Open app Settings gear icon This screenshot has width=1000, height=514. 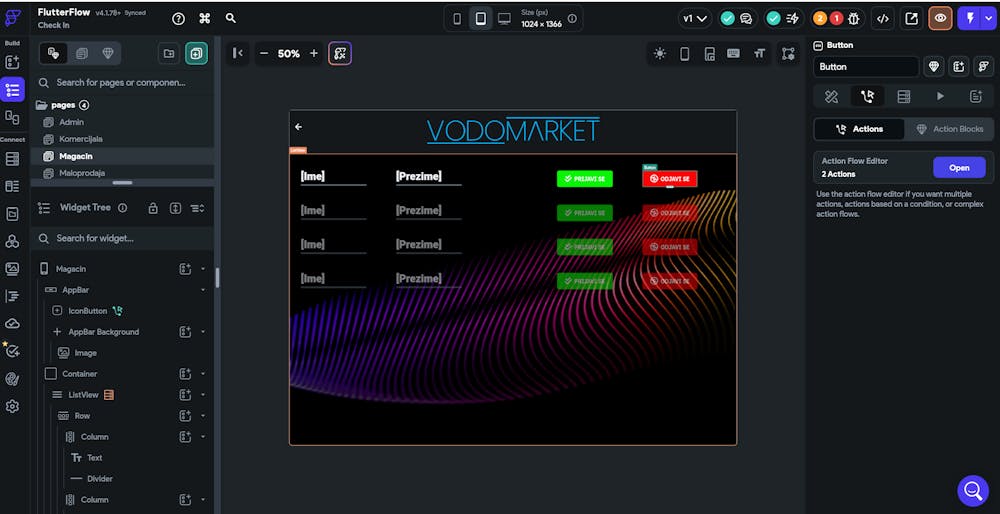pyautogui.click(x=12, y=406)
